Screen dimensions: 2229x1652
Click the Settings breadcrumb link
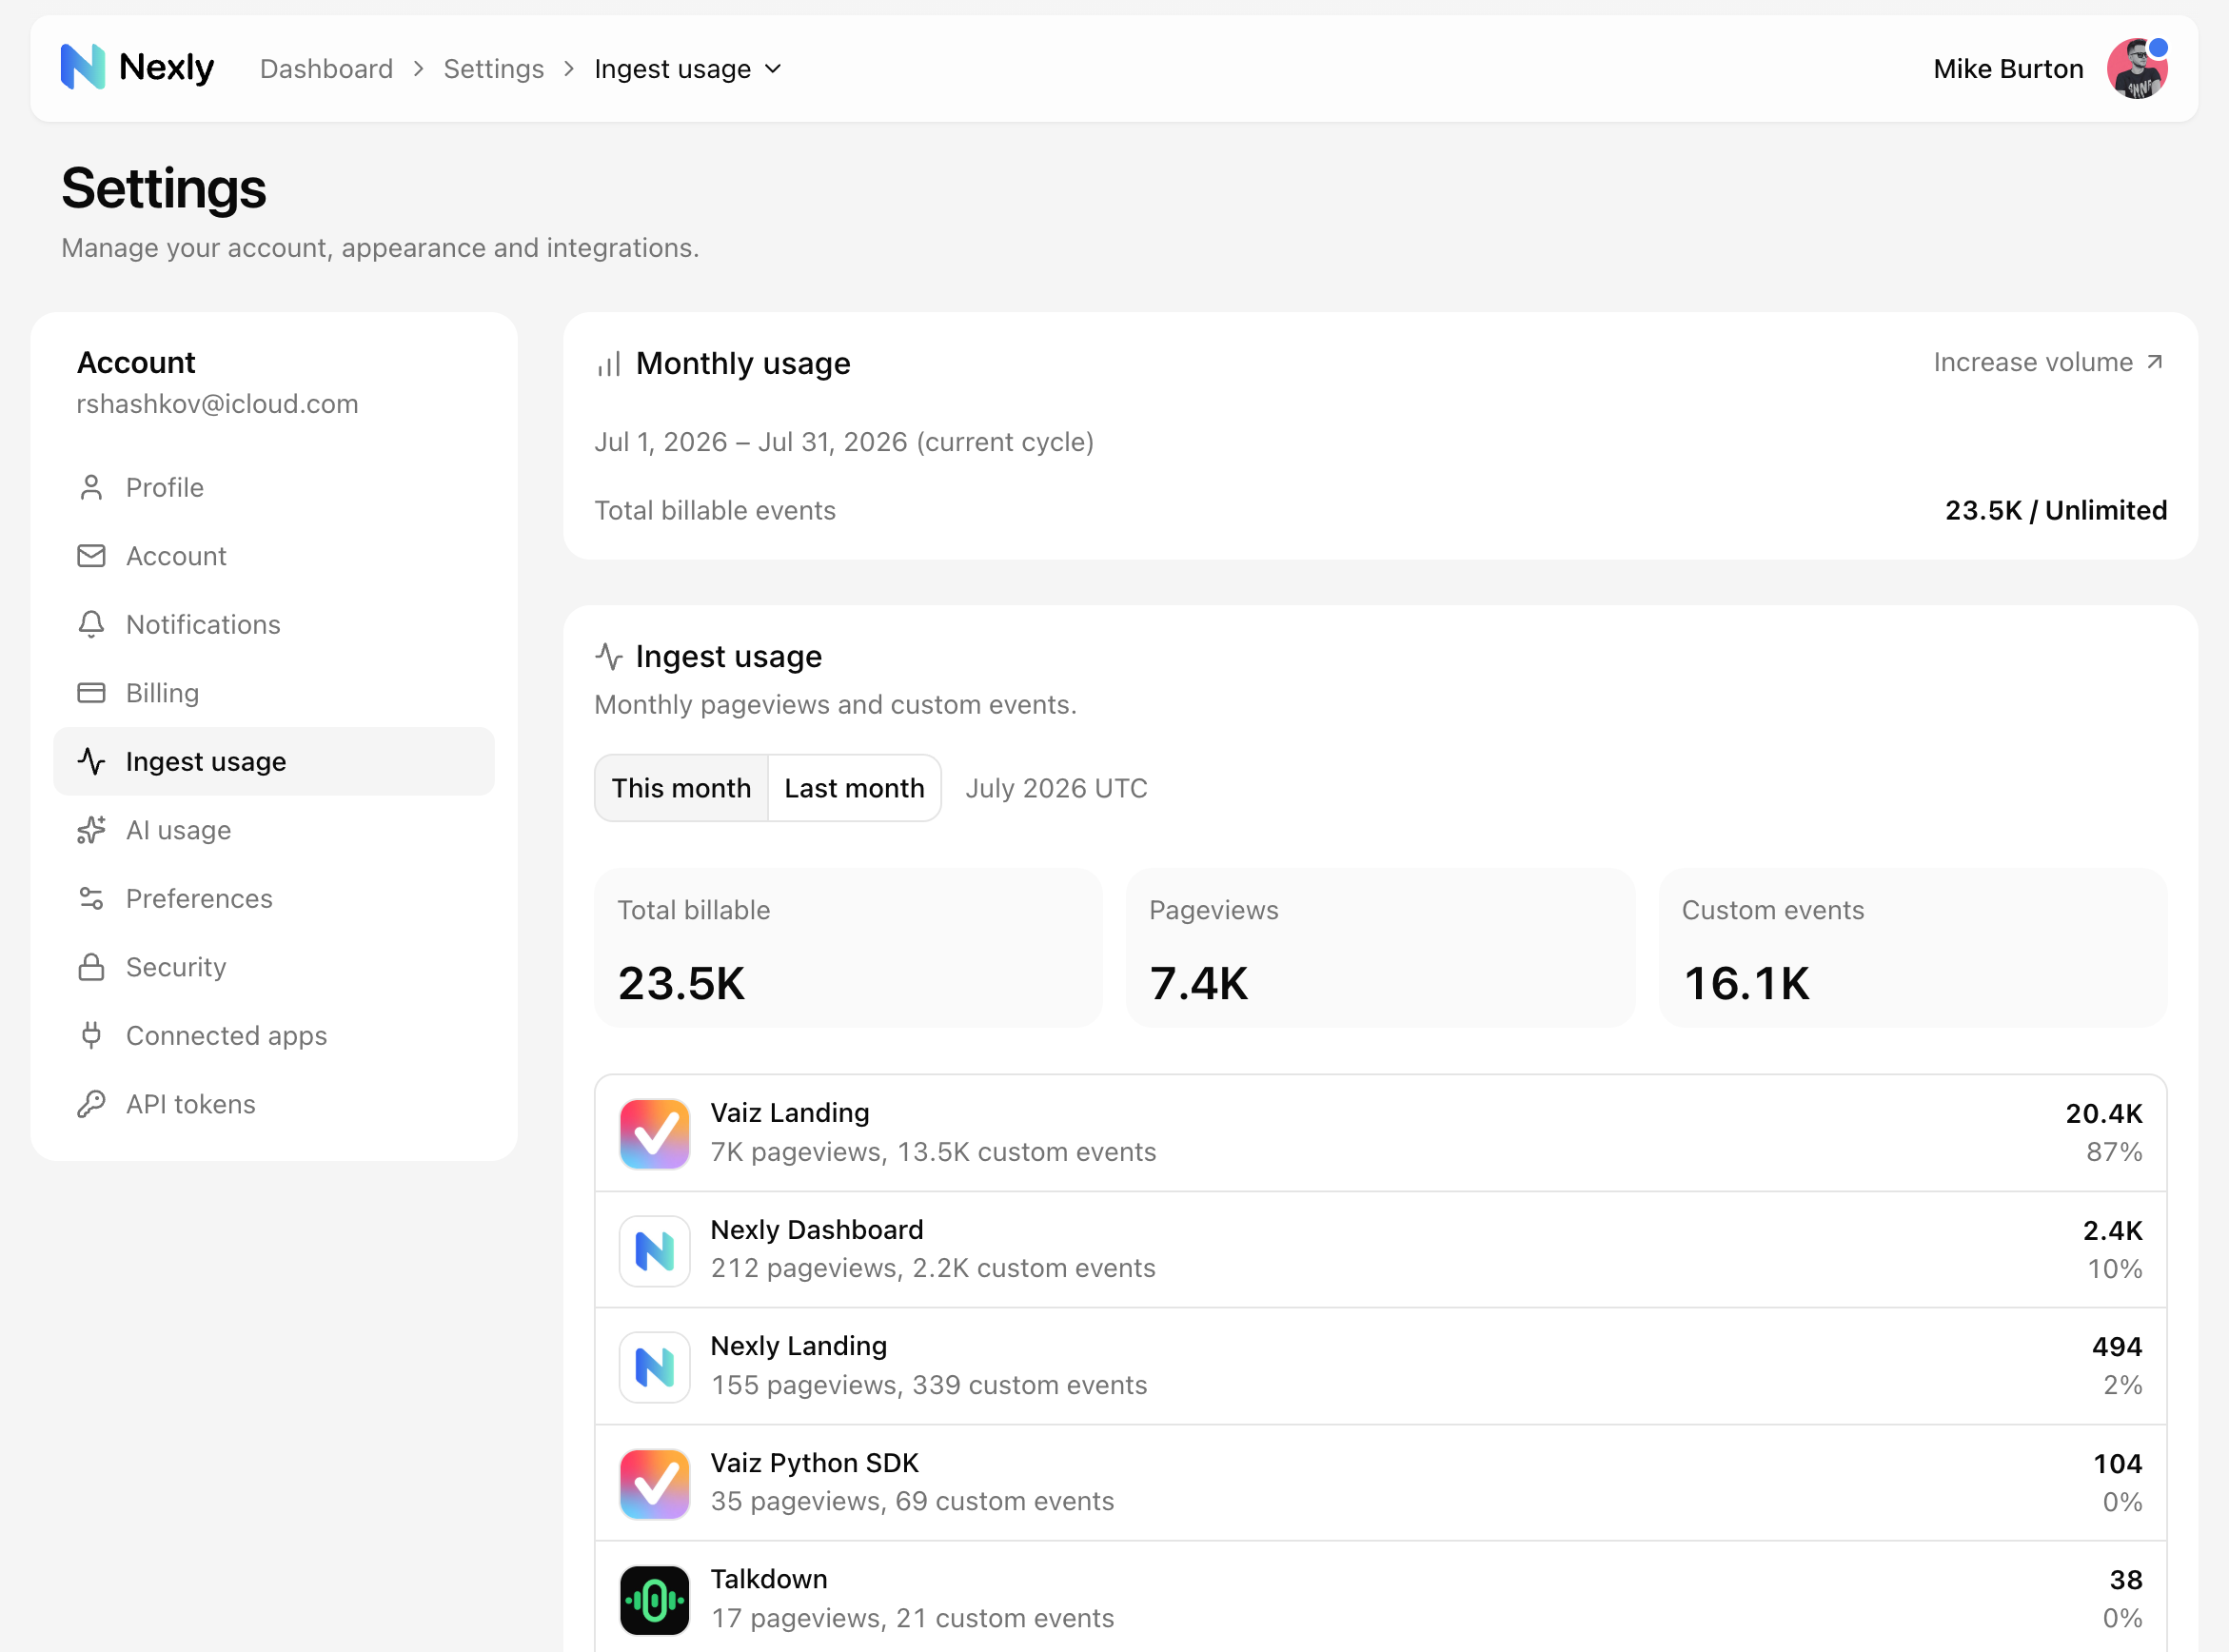(x=493, y=69)
